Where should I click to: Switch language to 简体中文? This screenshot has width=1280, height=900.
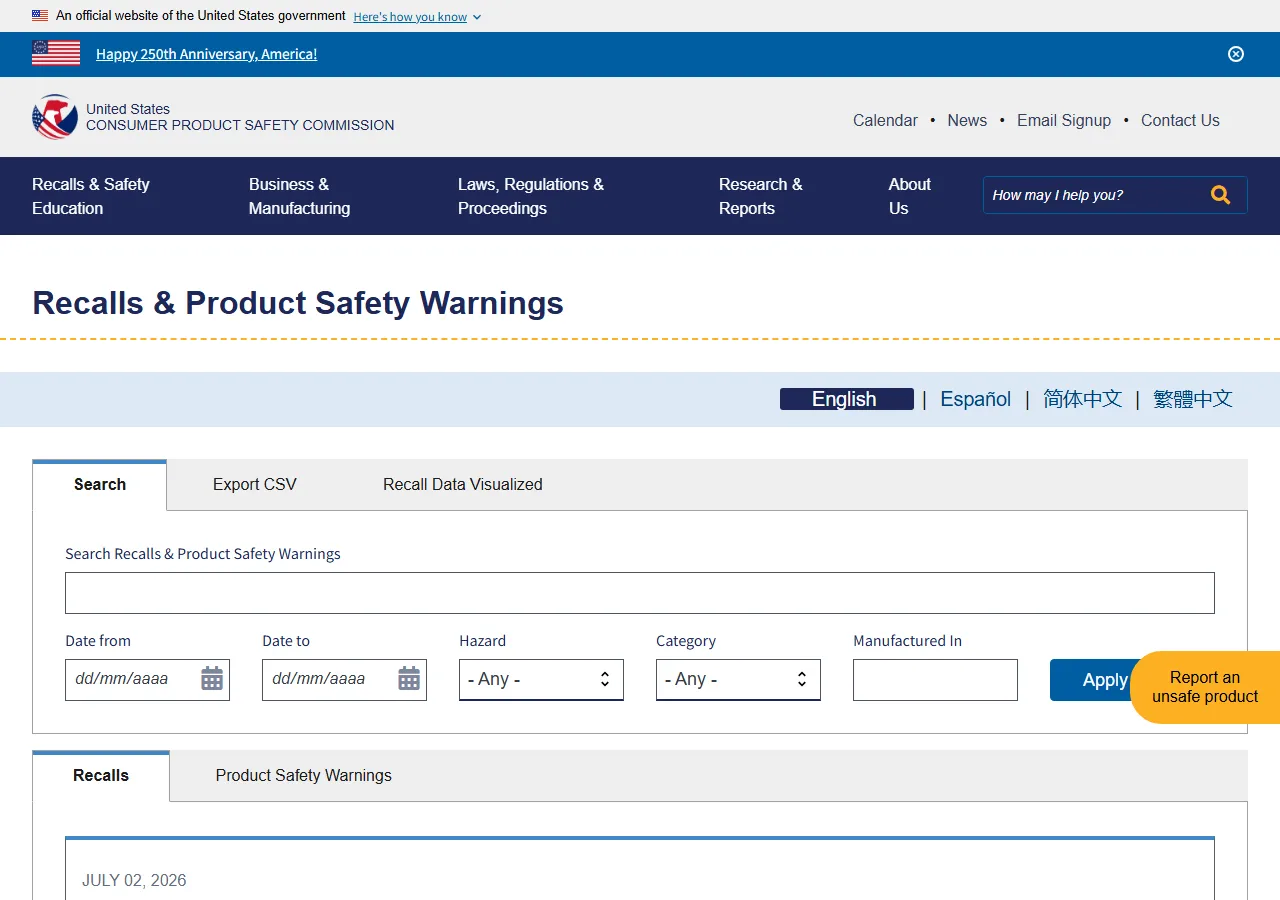click(x=1082, y=399)
